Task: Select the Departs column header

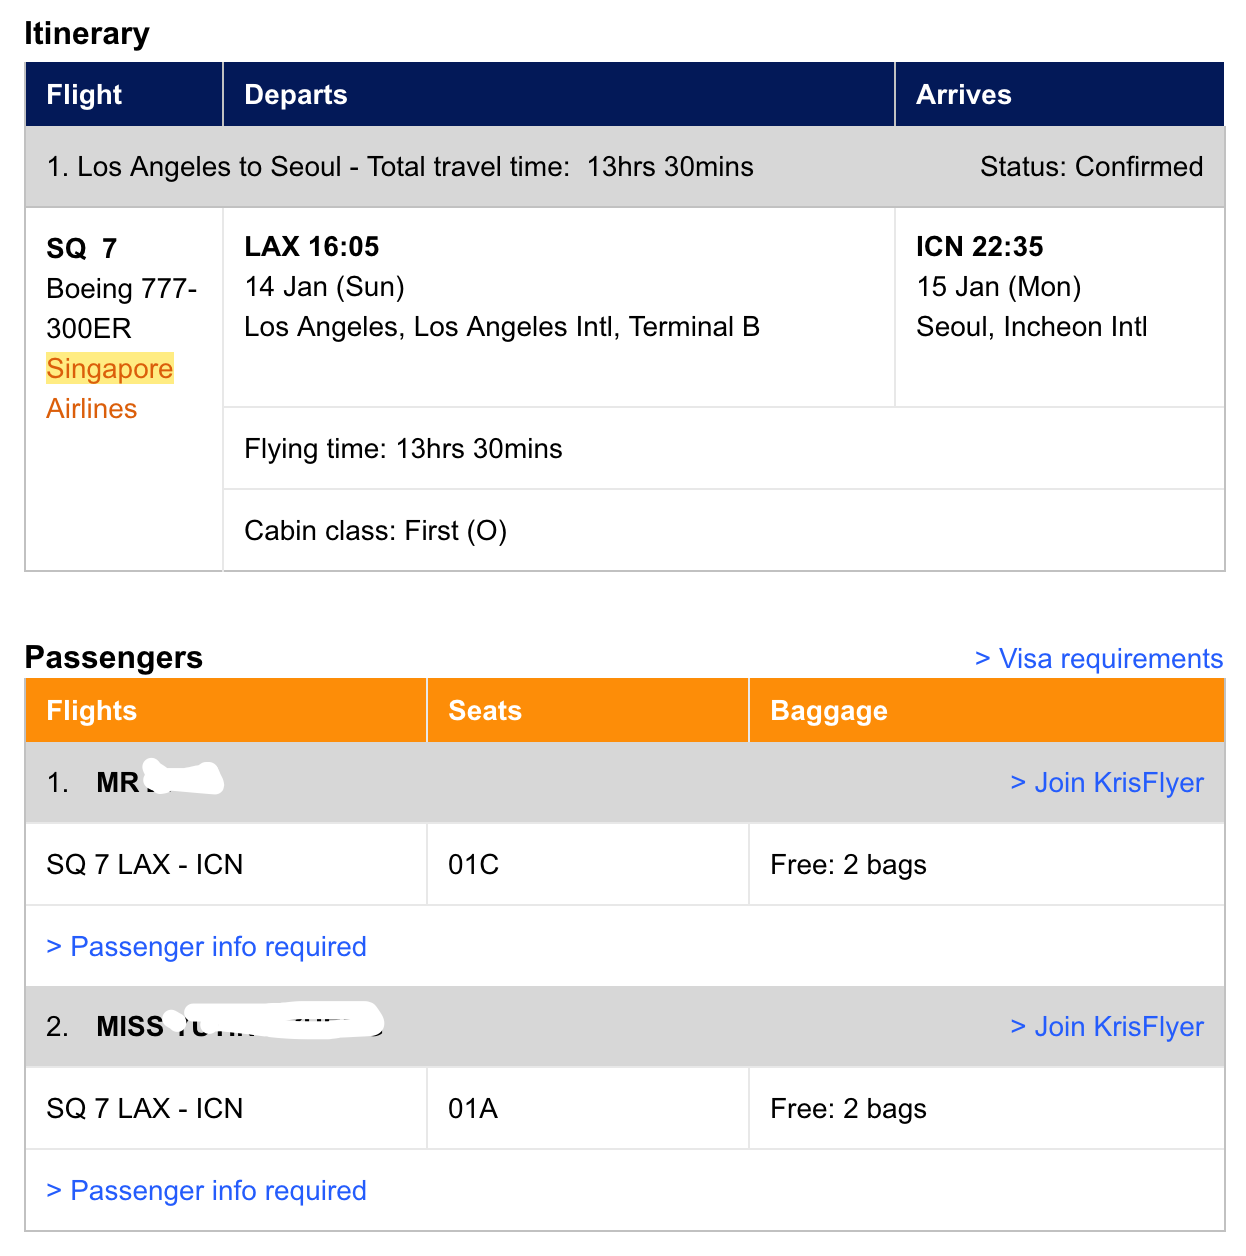Action: tap(558, 95)
